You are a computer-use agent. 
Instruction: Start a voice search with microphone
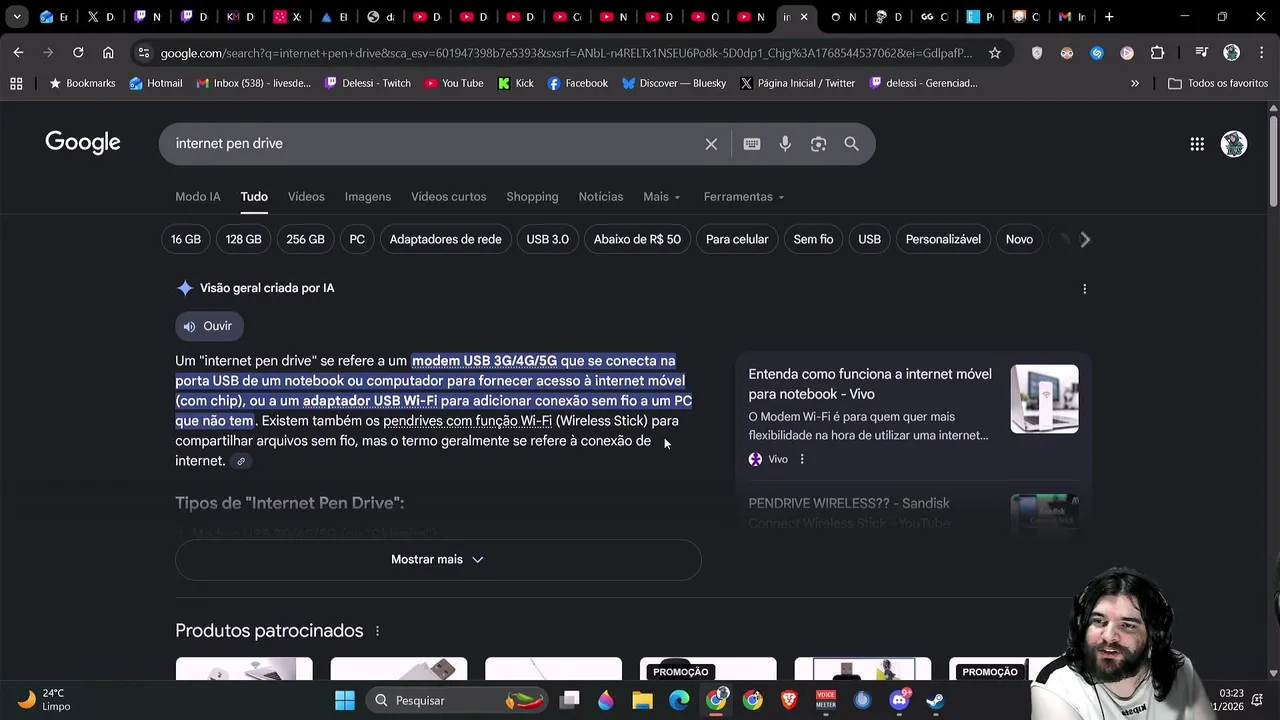click(x=785, y=144)
